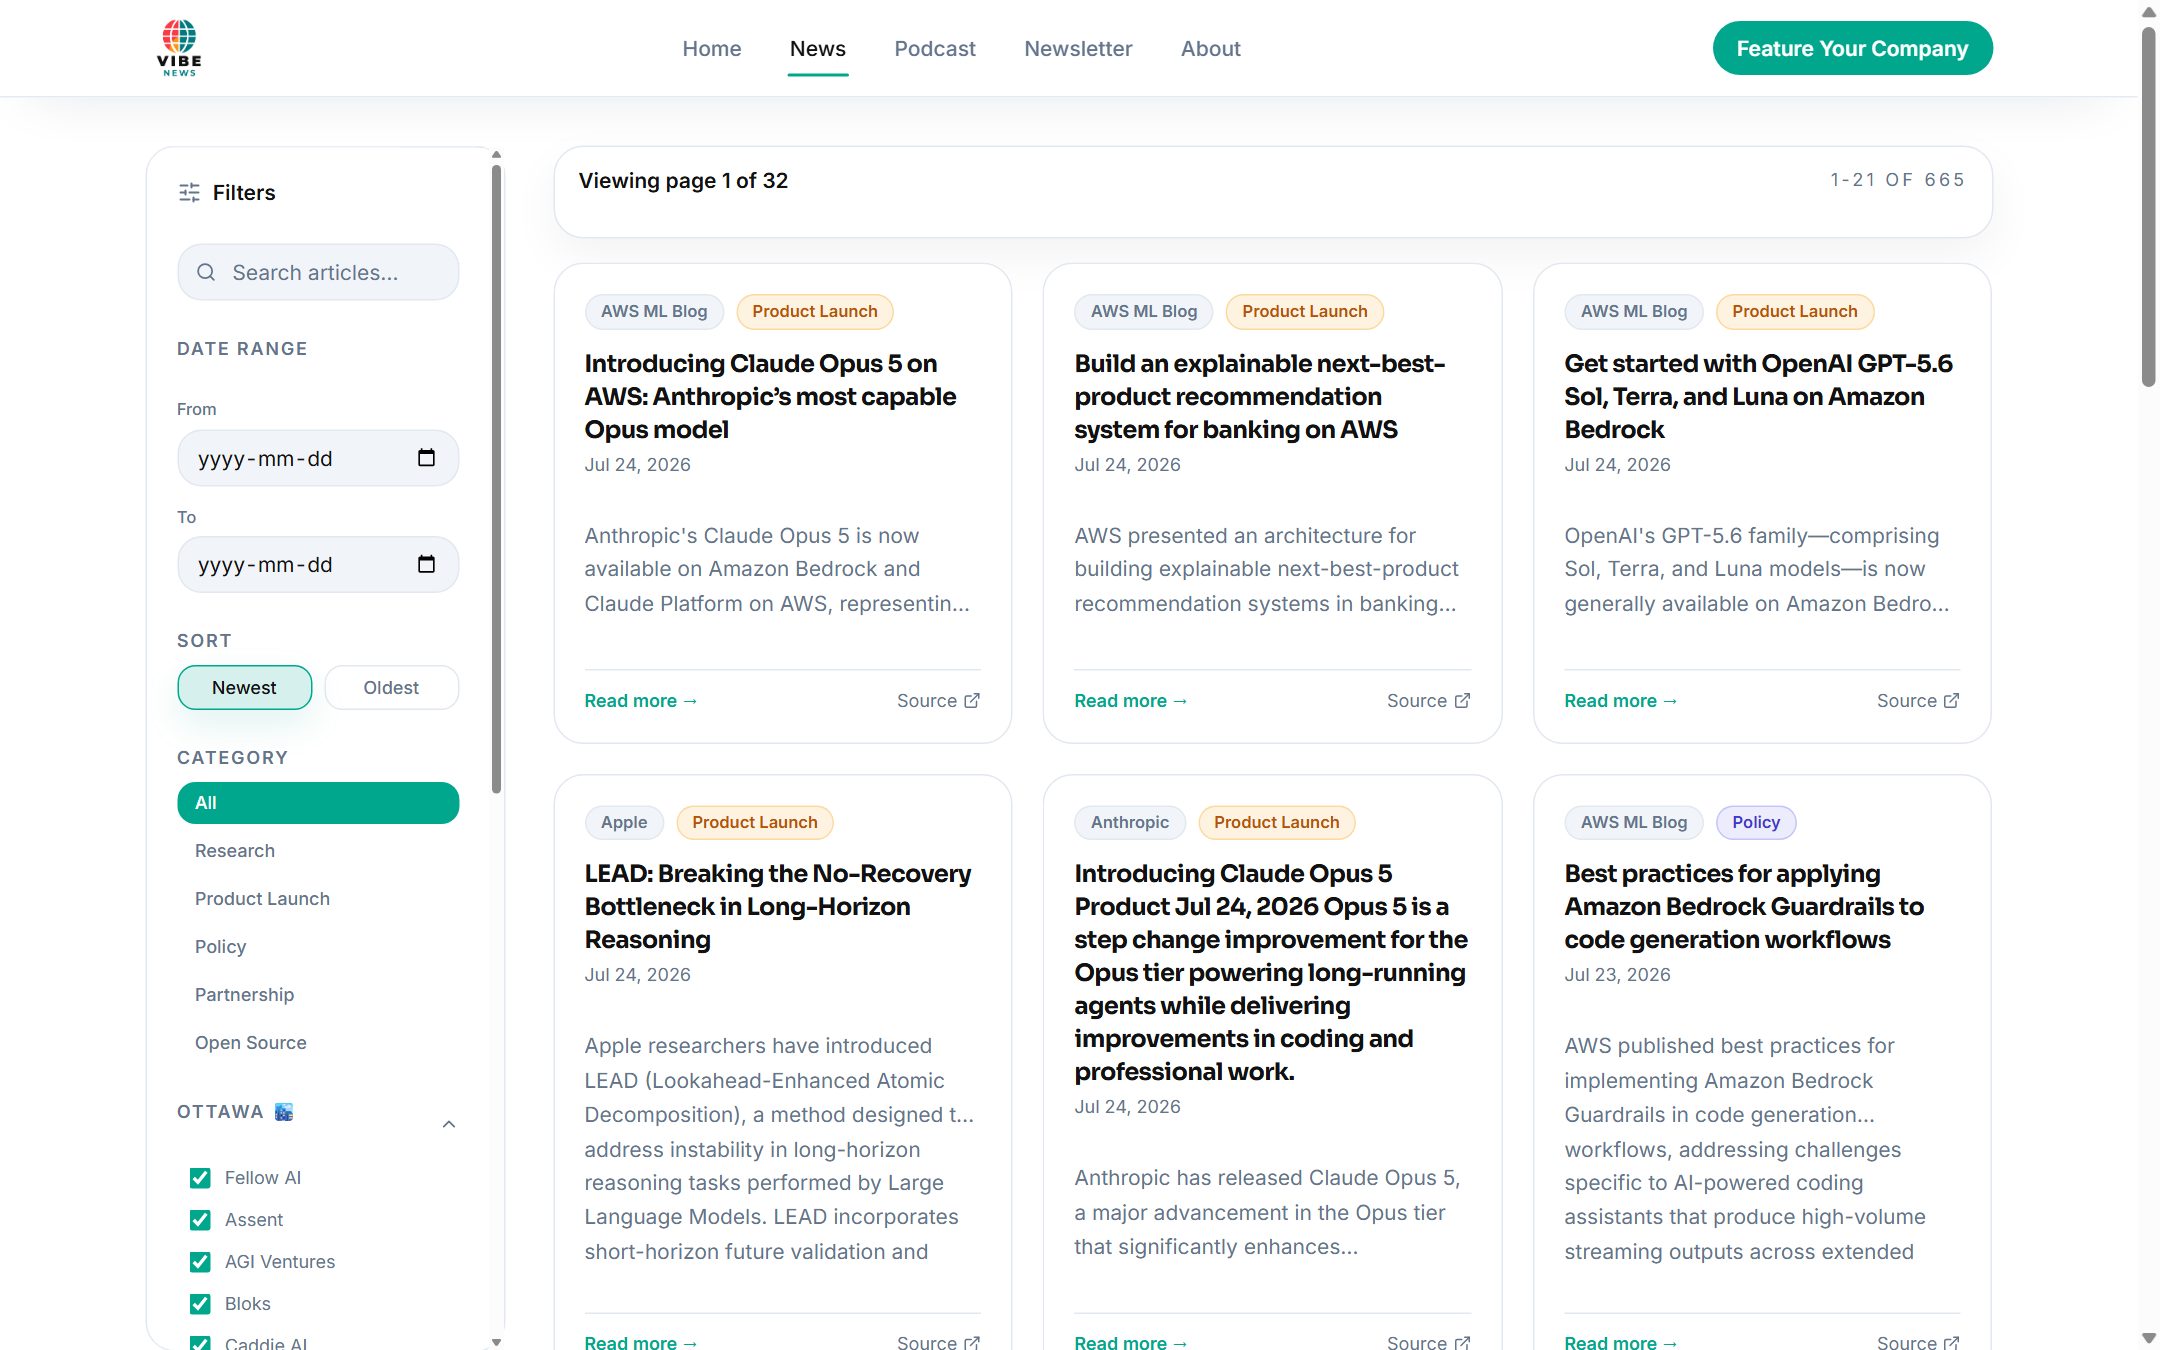The width and height of the screenshot is (2160, 1350).
Task: Click Feature Your Company button
Action: tap(1852, 48)
